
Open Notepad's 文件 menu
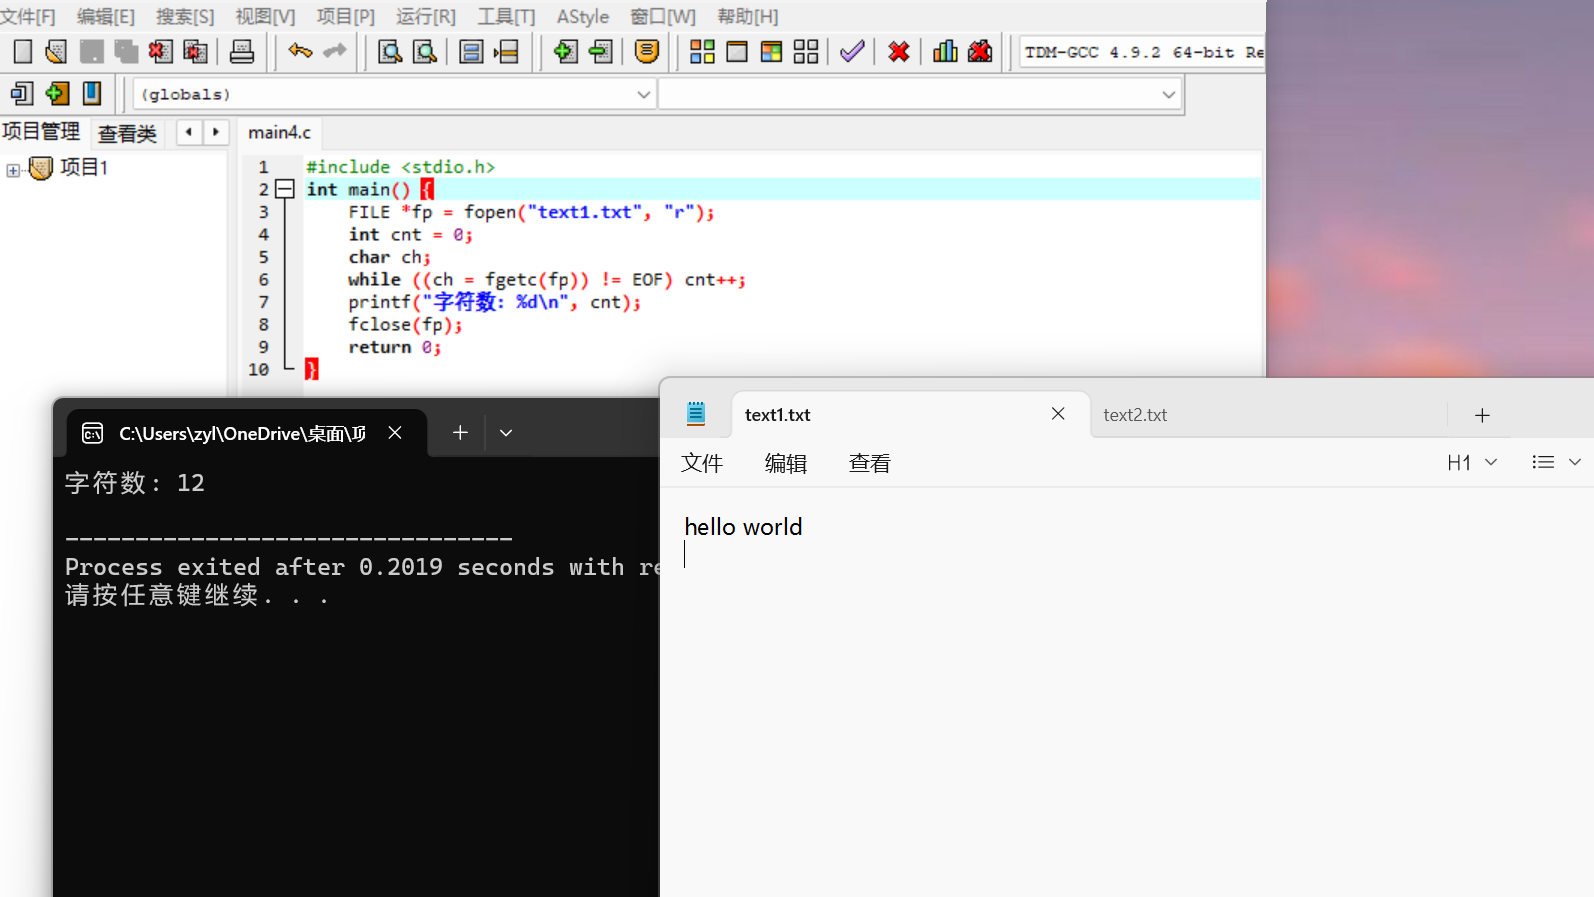click(702, 463)
